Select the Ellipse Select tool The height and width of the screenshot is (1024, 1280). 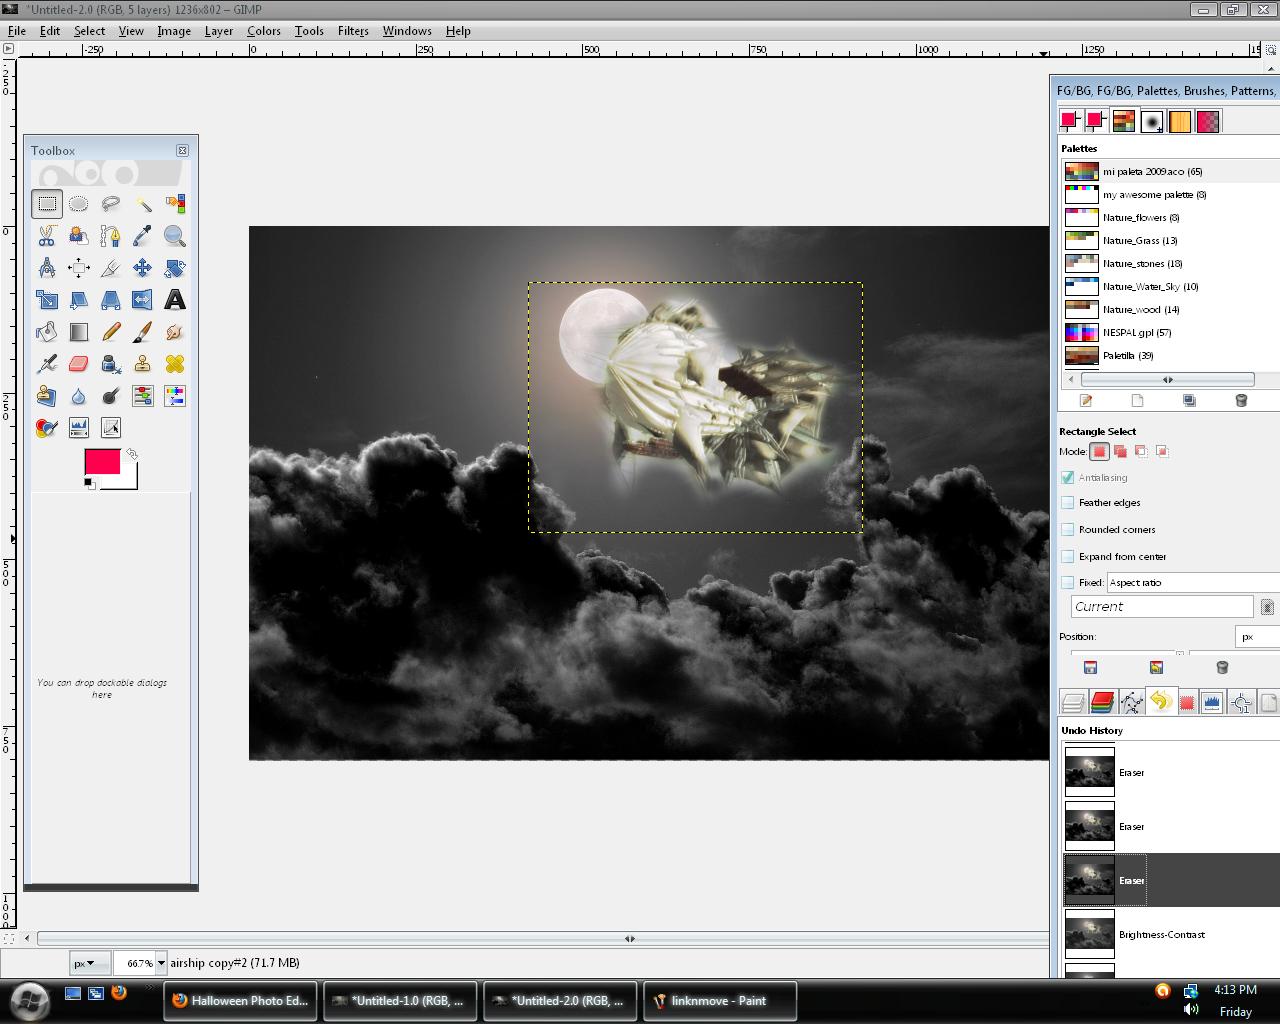(x=79, y=204)
